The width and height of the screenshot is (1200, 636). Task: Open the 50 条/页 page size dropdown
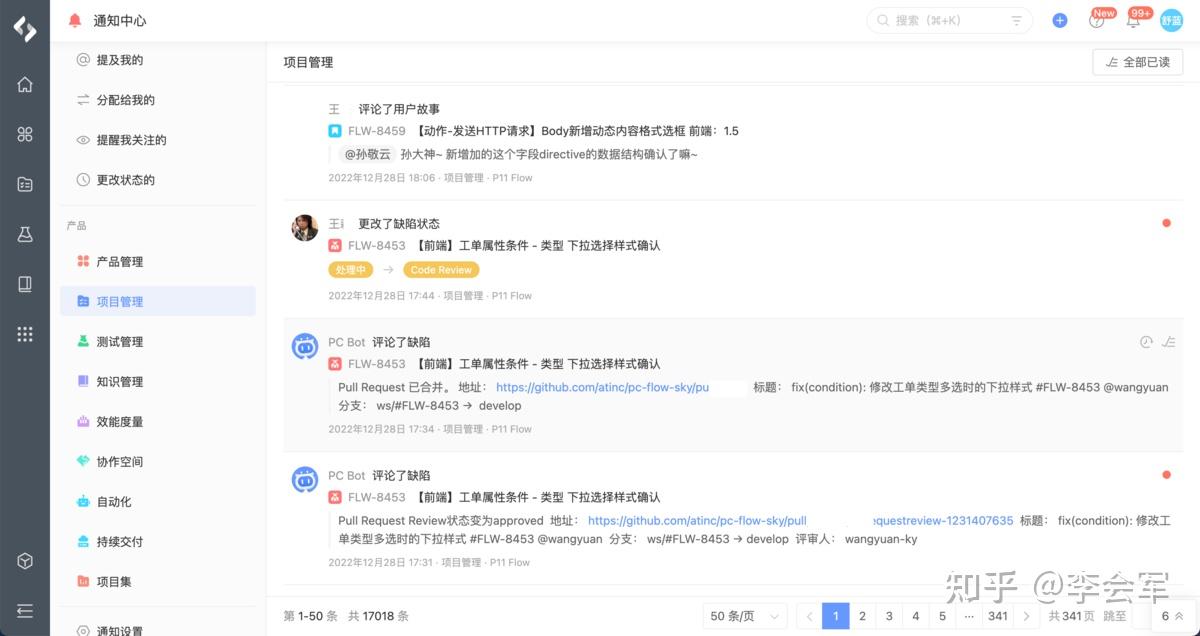click(x=744, y=616)
